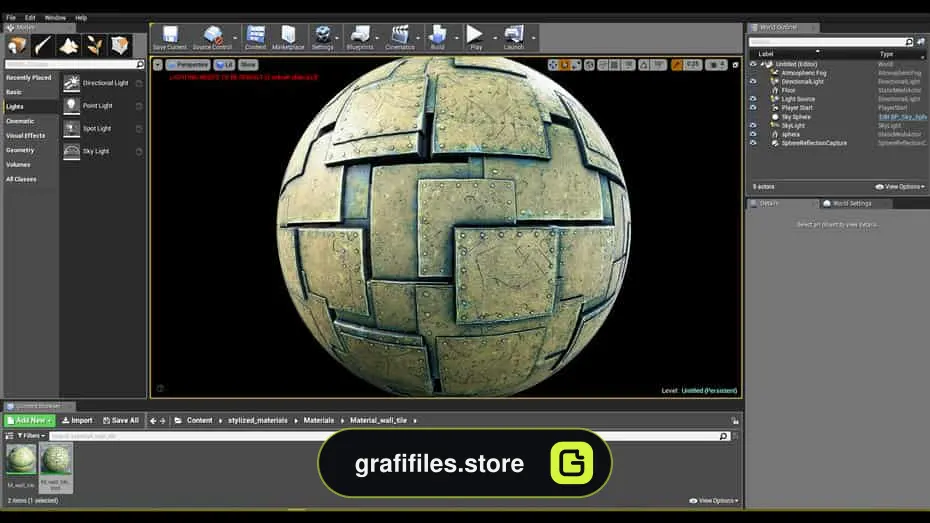Screen dimensions: 930x523
Task: Select the scale gizmo tool in viewport
Action: click(576, 65)
